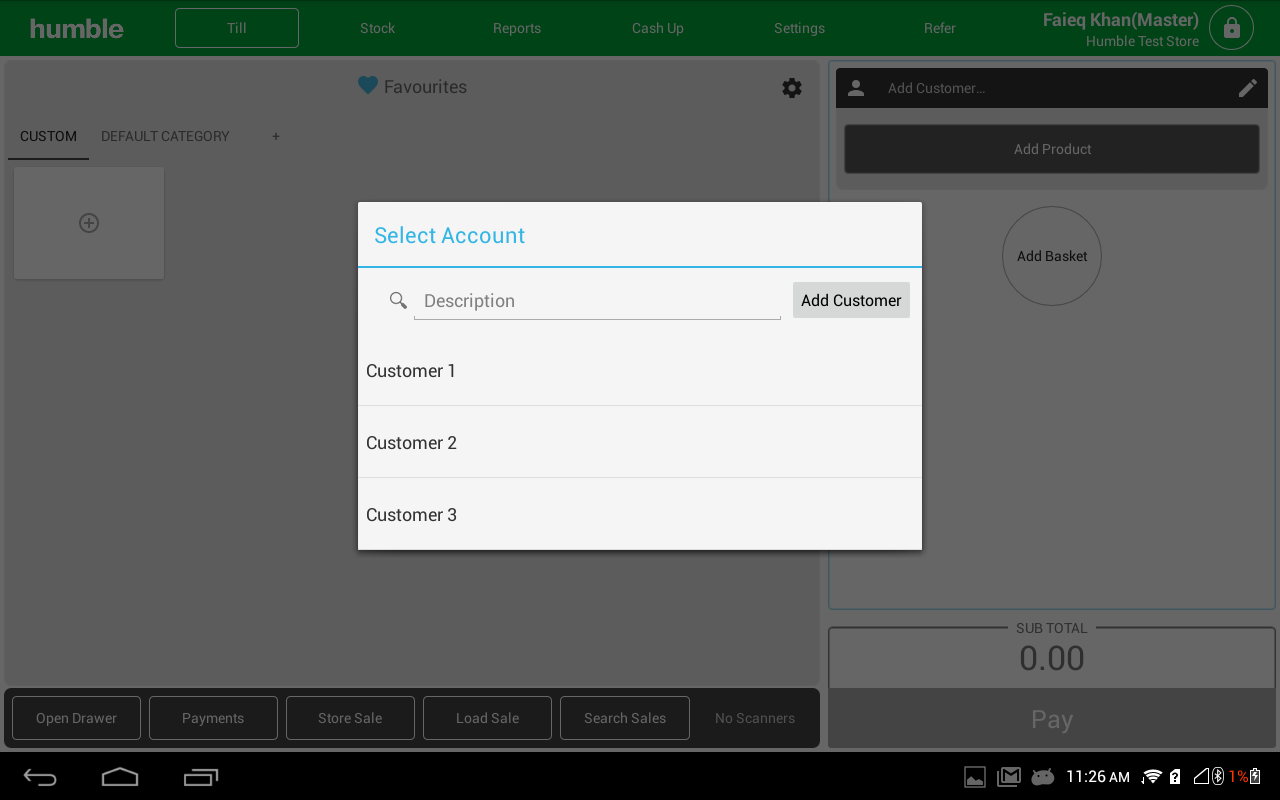Open the Favourites settings gear
1280x800 pixels.
click(792, 88)
